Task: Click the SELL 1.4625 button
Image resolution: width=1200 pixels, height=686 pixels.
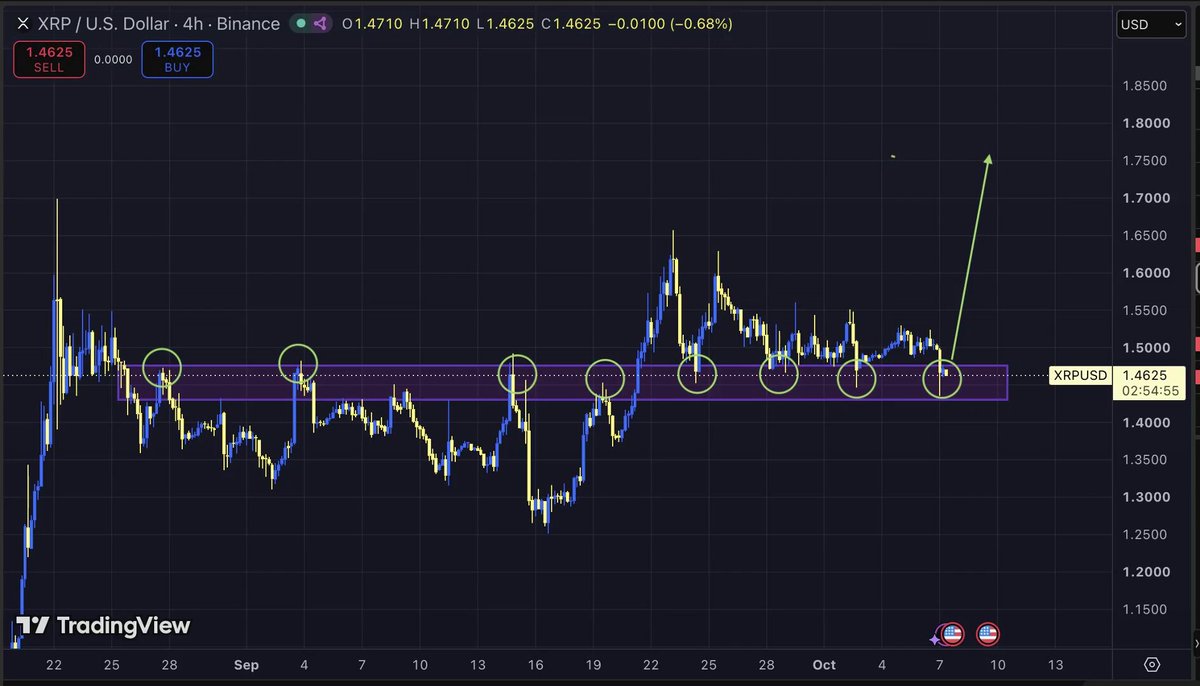Action: tap(49, 59)
